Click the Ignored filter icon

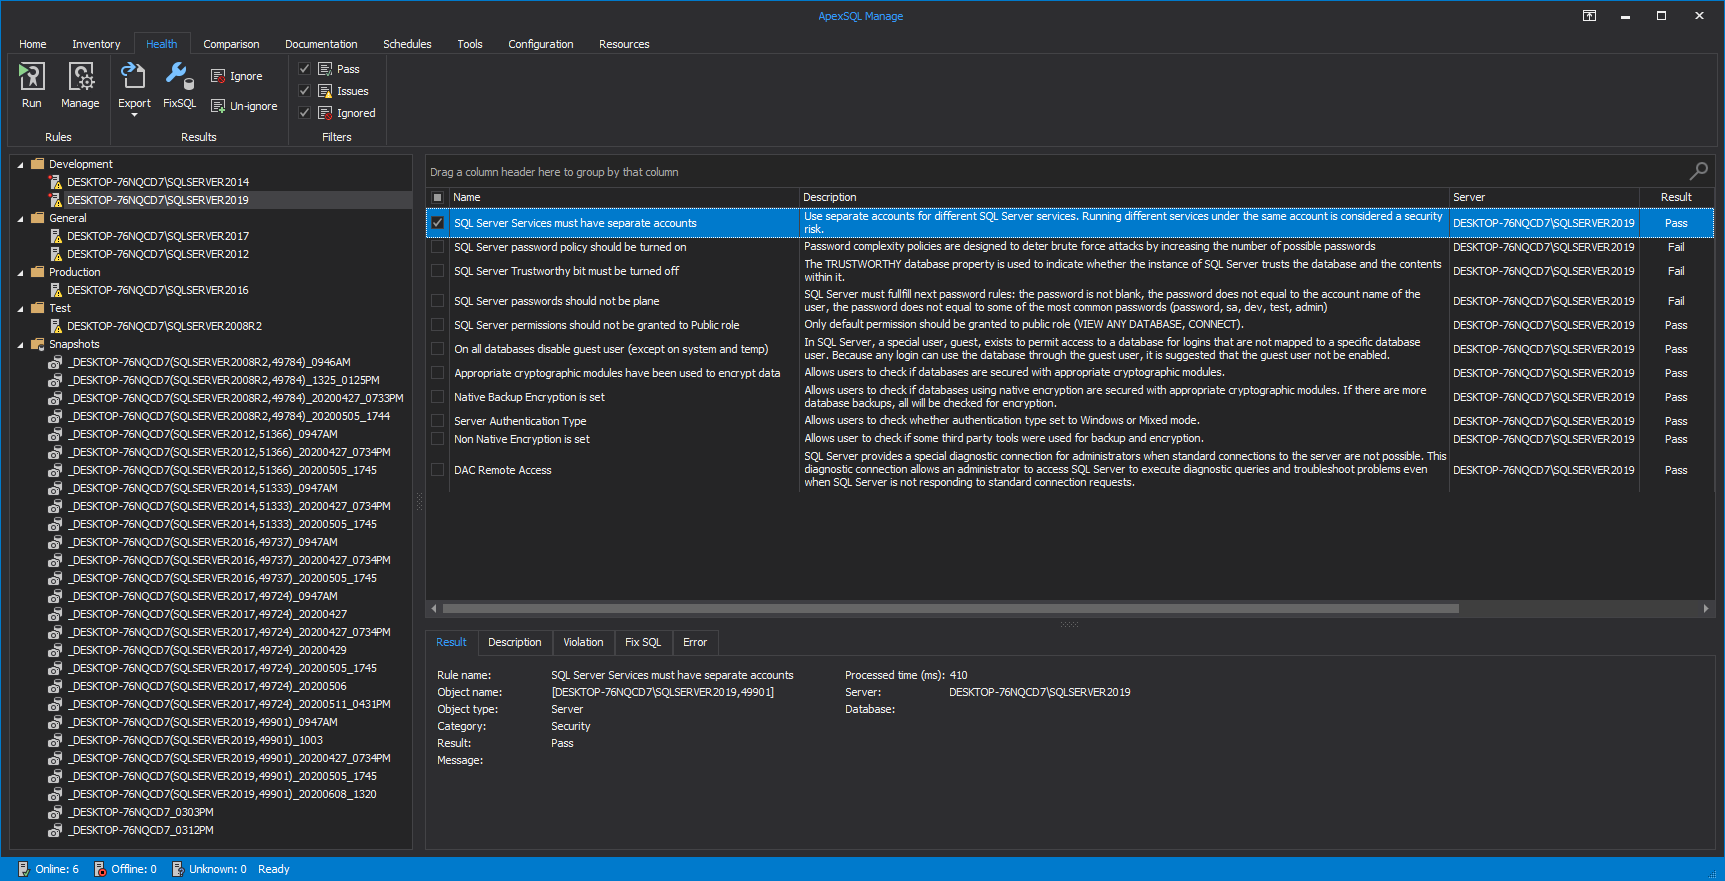[x=325, y=113]
